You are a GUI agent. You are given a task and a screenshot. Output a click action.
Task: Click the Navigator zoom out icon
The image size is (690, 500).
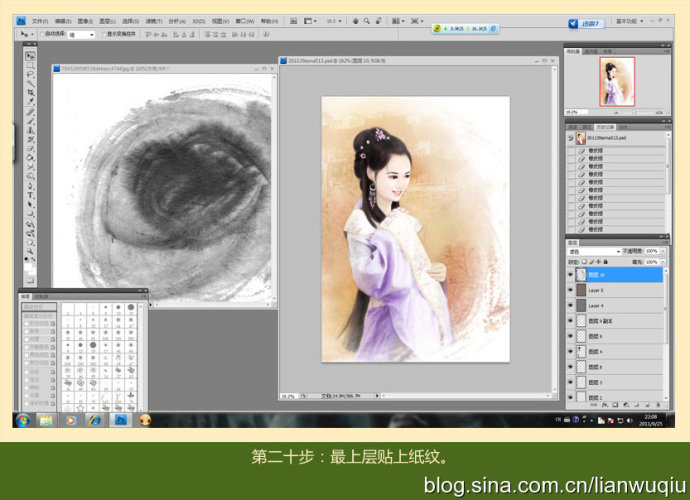[x=616, y=113]
